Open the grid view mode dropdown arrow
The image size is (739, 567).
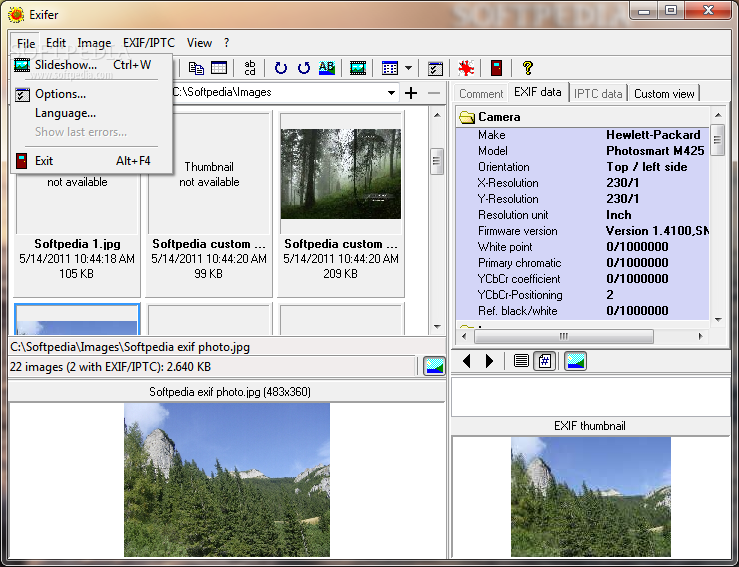(408, 68)
